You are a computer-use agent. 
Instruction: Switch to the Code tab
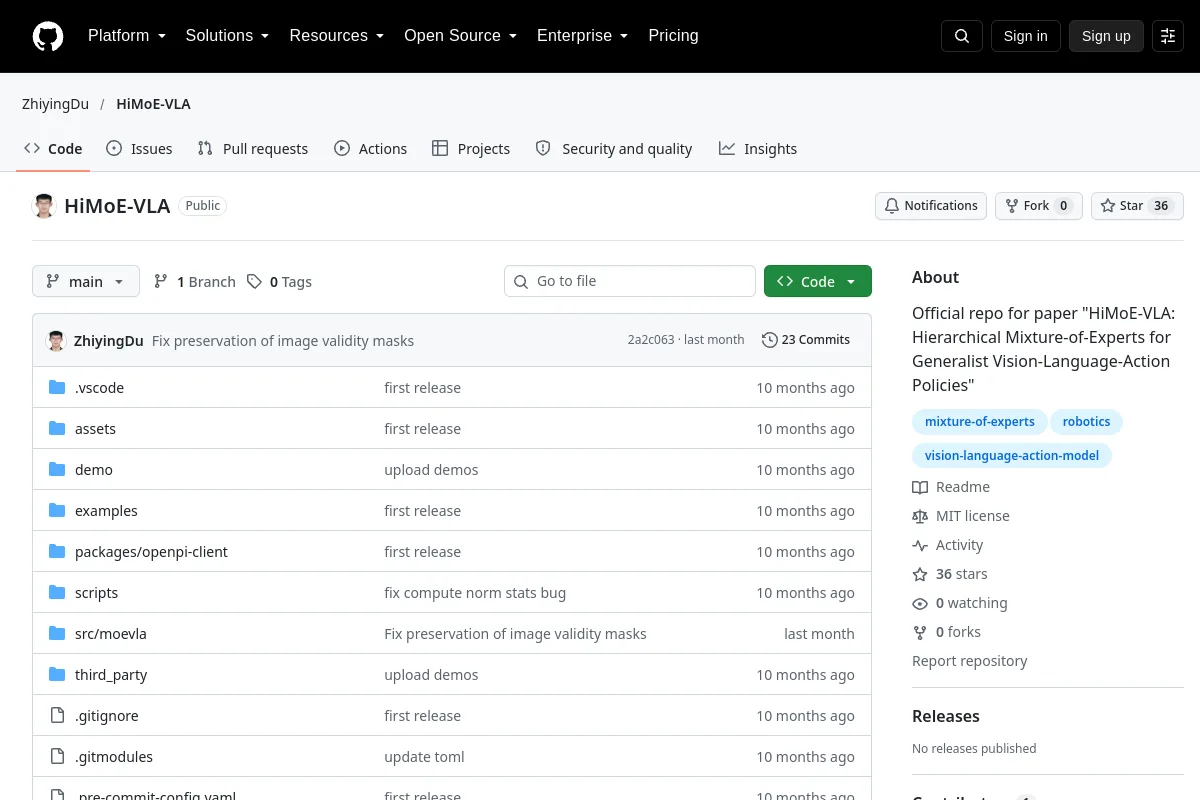[x=54, y=149]
